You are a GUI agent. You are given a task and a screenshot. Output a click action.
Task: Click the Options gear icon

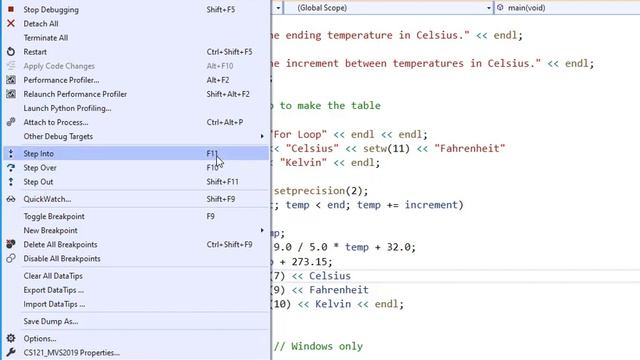click(11, 338)
